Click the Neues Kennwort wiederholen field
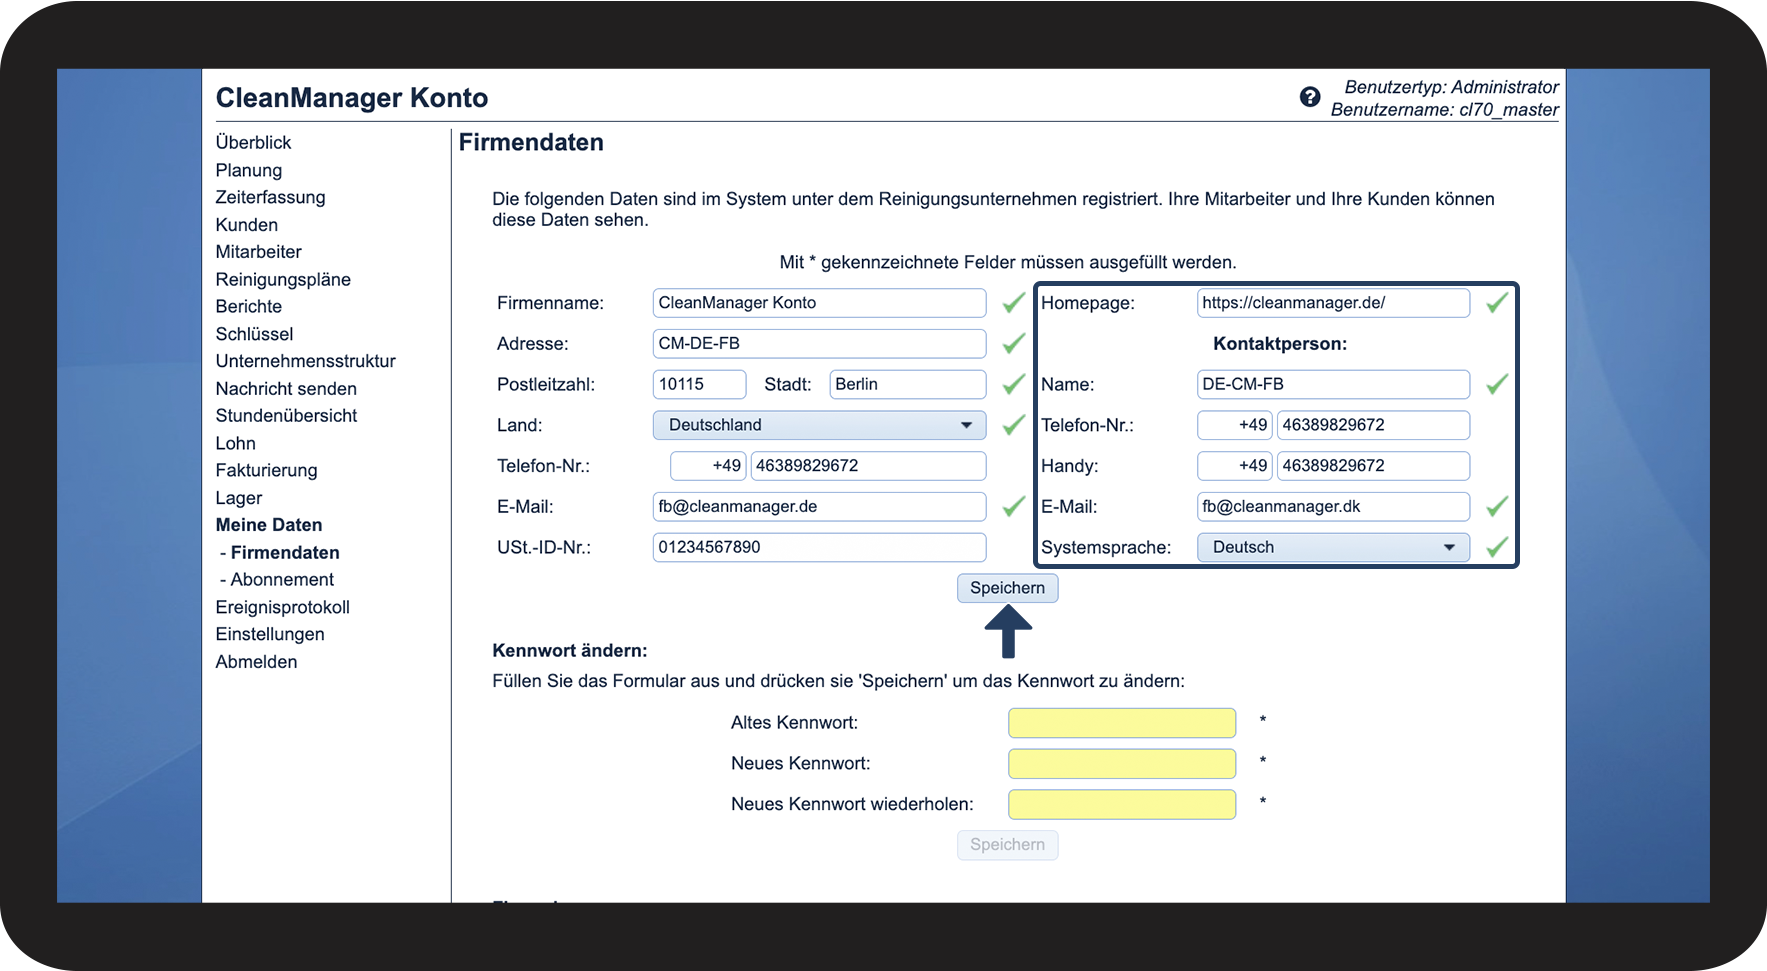This screenshot has height=971, width=1767. [1122, 805]
